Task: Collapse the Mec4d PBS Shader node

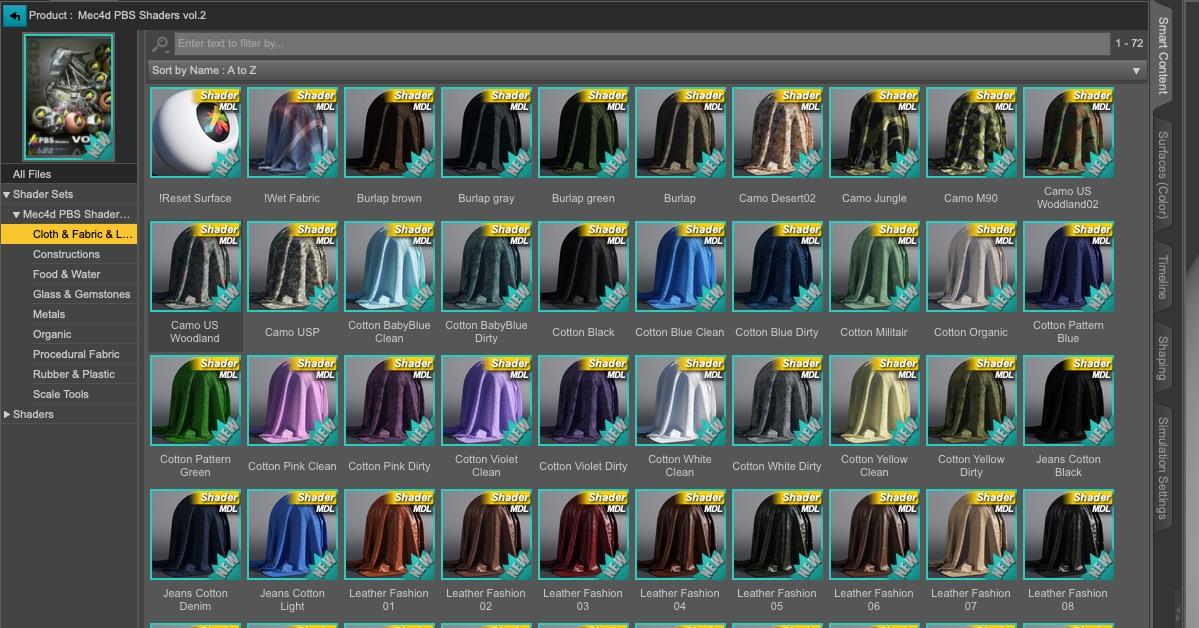Action: 16,215
